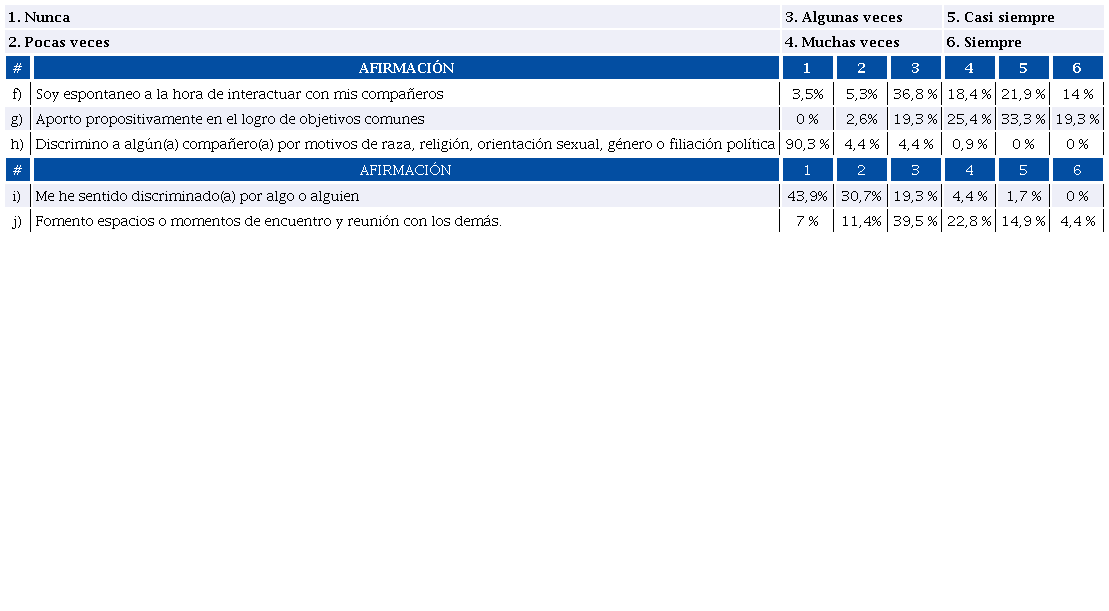Click the statement "Soy espontaneo a la hora de interactuar"
Viewport: 1109px width, 611px height.
tap(239, 94)
